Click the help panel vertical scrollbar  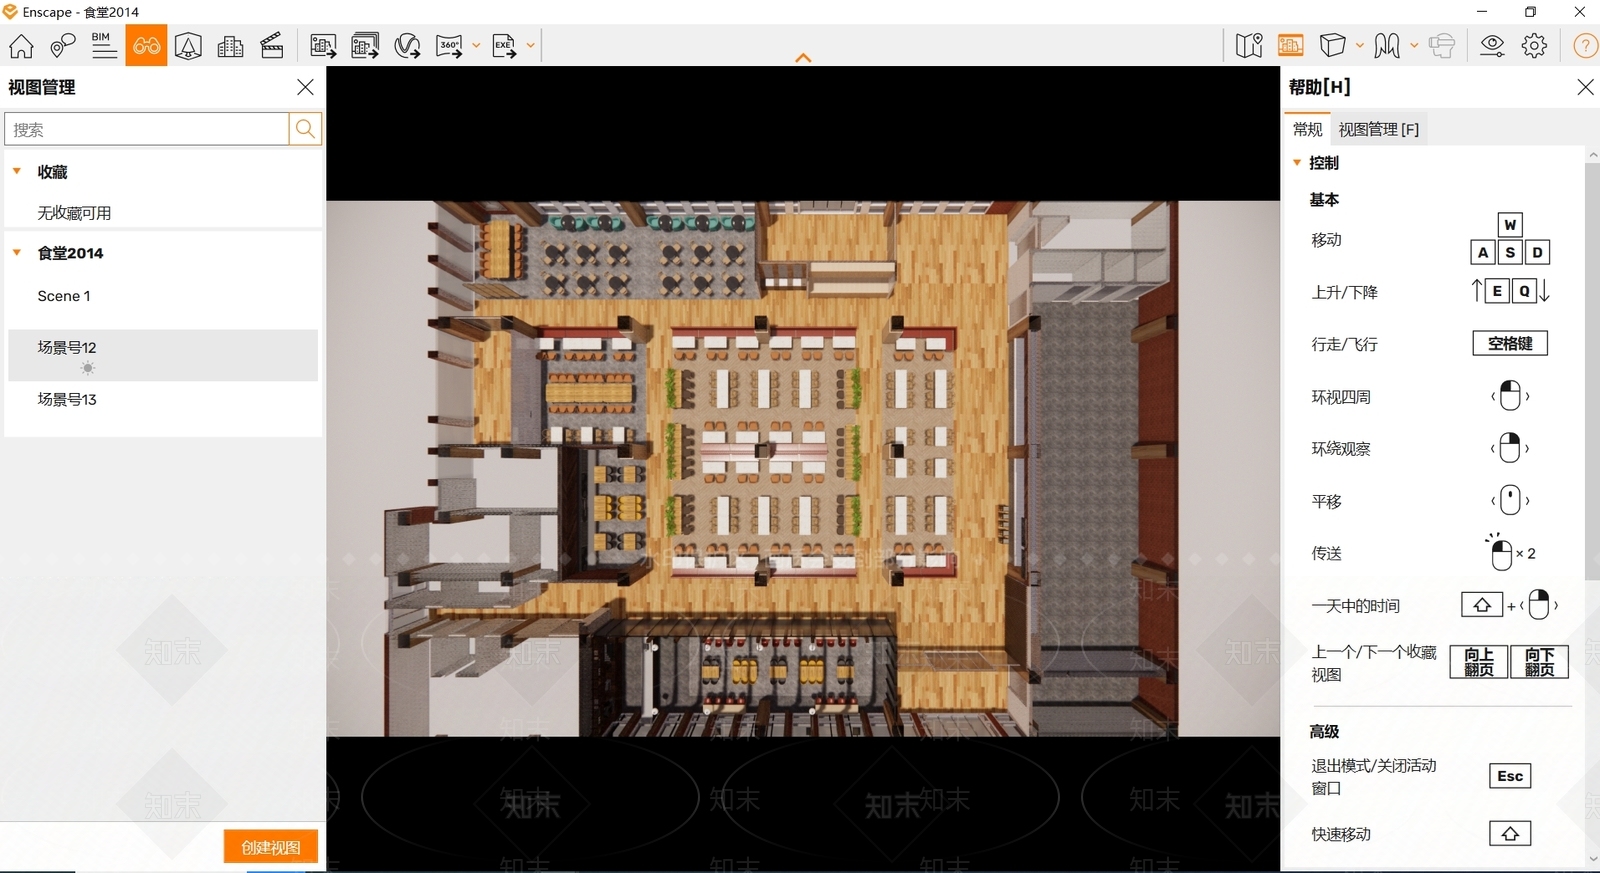(x=1593, y=370)
